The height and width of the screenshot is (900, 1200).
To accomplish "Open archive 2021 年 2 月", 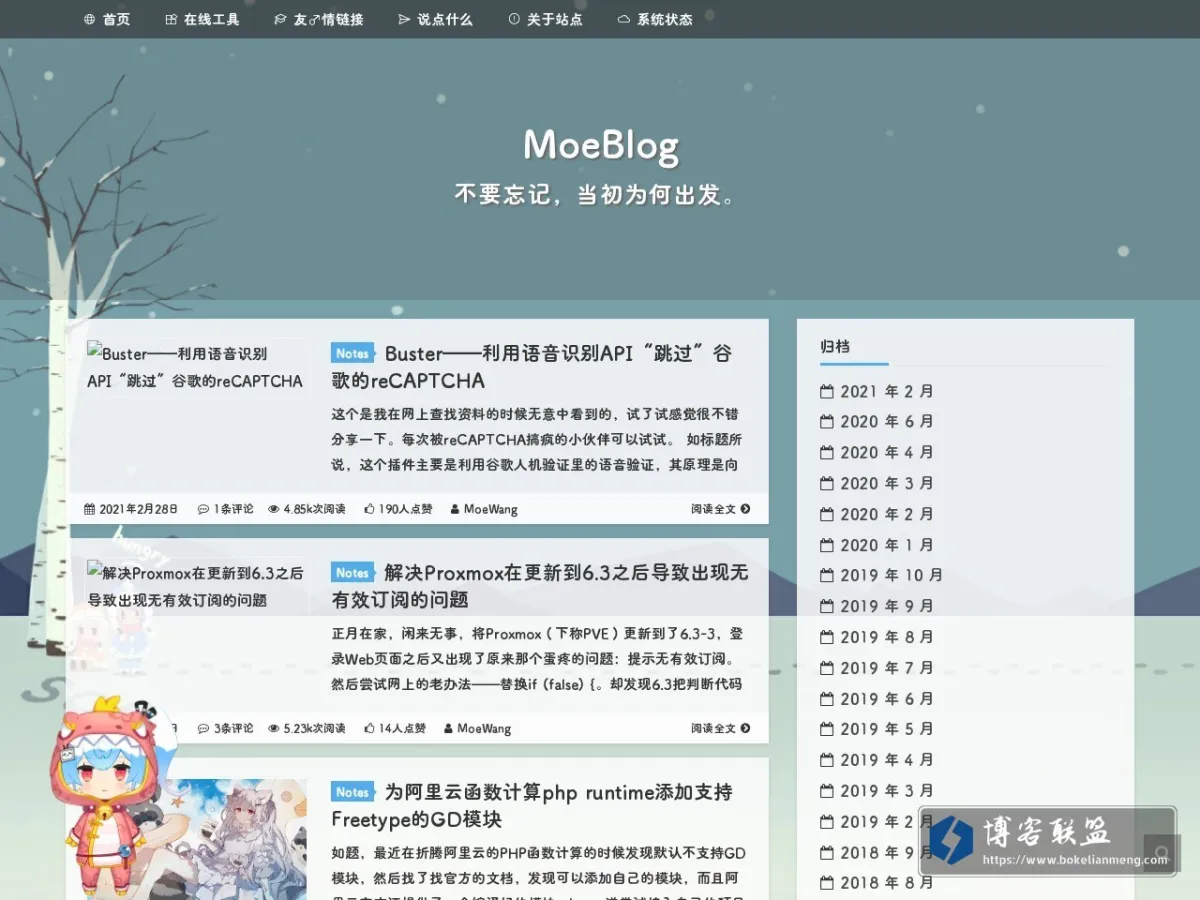I will [x=878, y=391].
